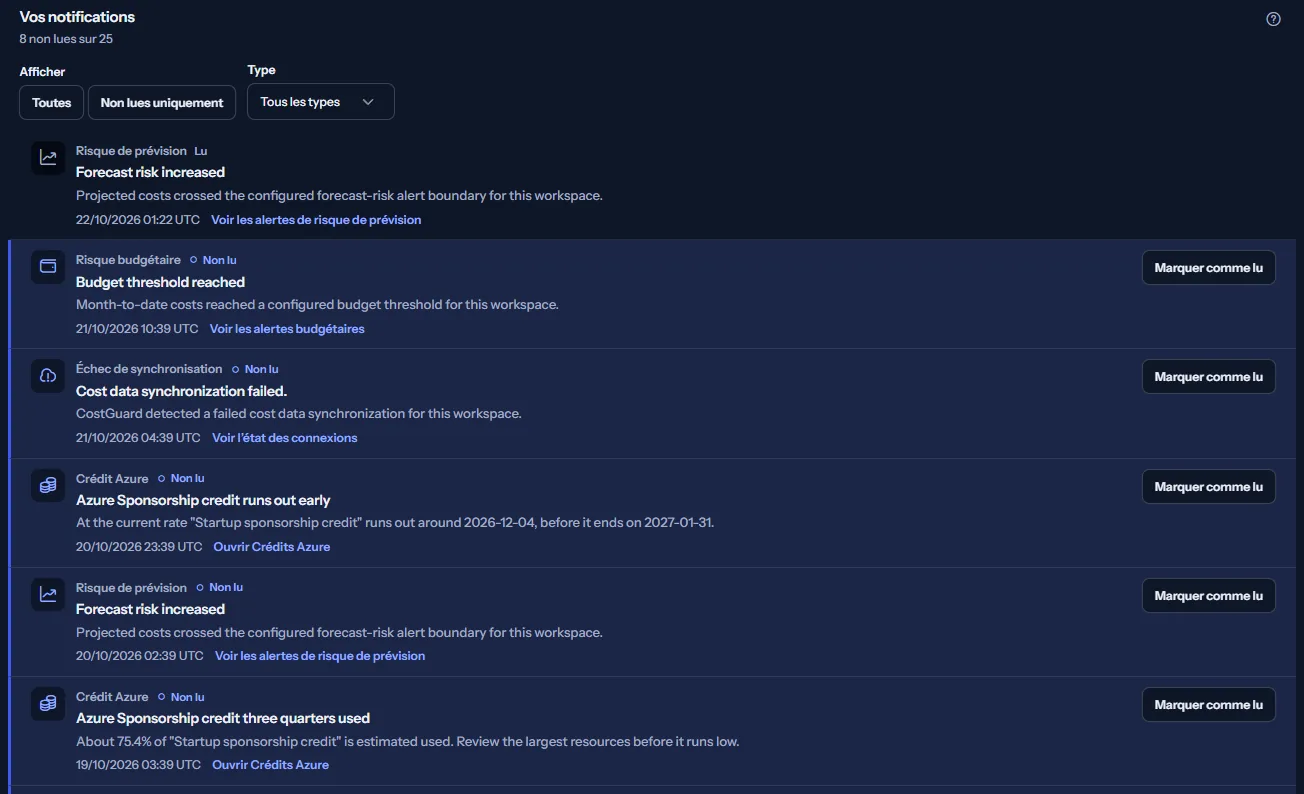Open Voir les alertes budgétaires link
This screenshot has width=1304, height=794.
click(287, 329)
